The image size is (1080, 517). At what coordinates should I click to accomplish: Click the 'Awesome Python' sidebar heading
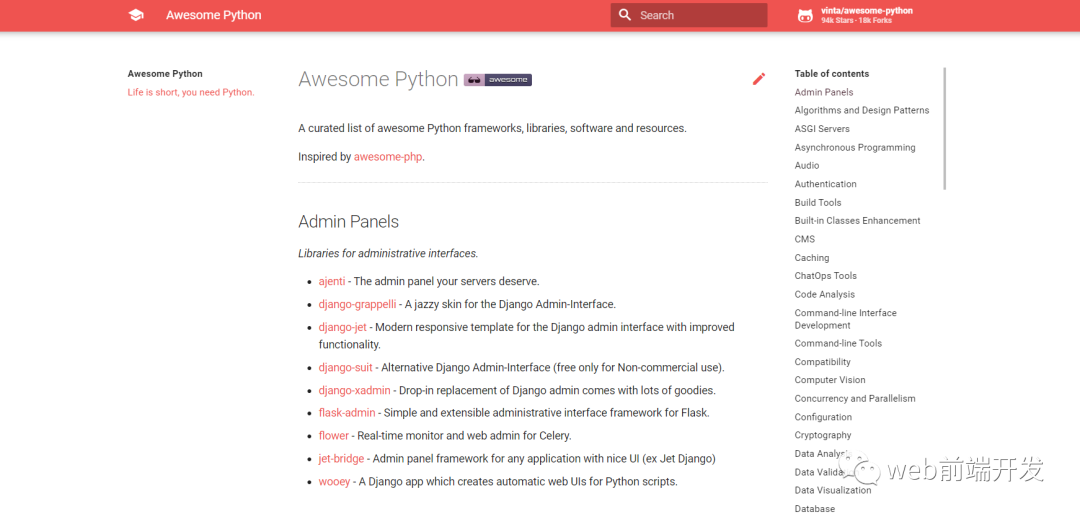(165, 74)
